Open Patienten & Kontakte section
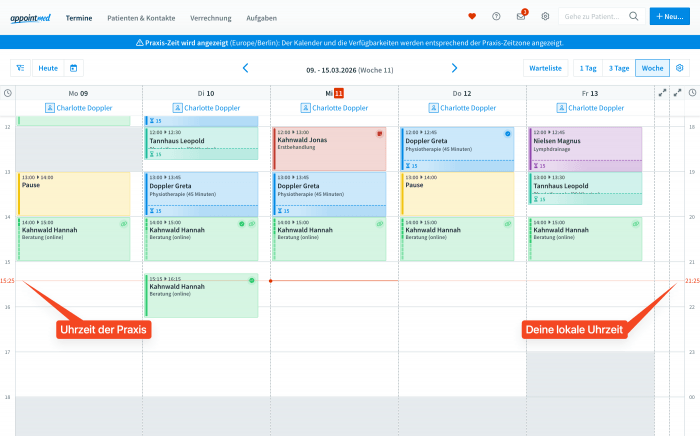Viewport: 700px width, 436px height. pos(141,18)
